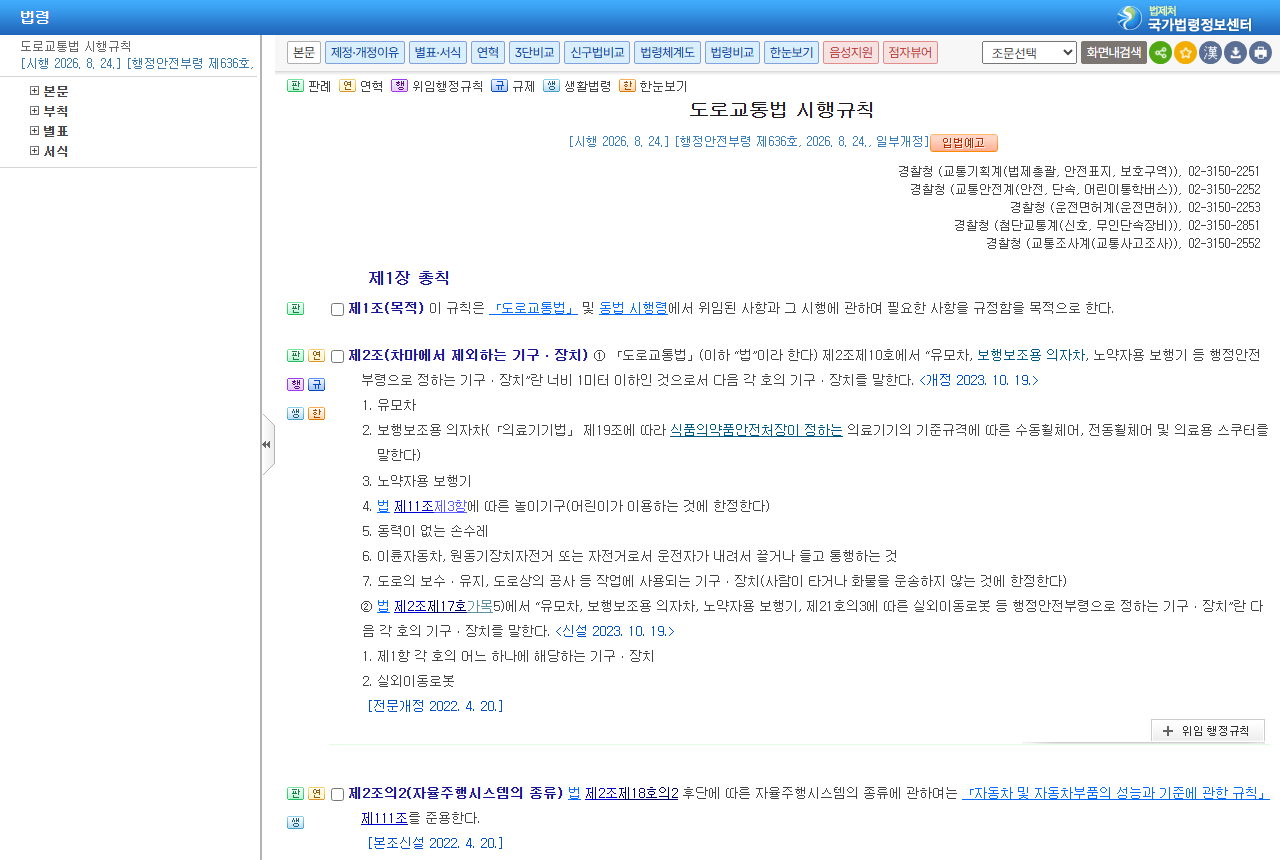Open the 「도로교통법」 link in 제1조
This screenshot has height=860, width=1280.
(533, 308)
